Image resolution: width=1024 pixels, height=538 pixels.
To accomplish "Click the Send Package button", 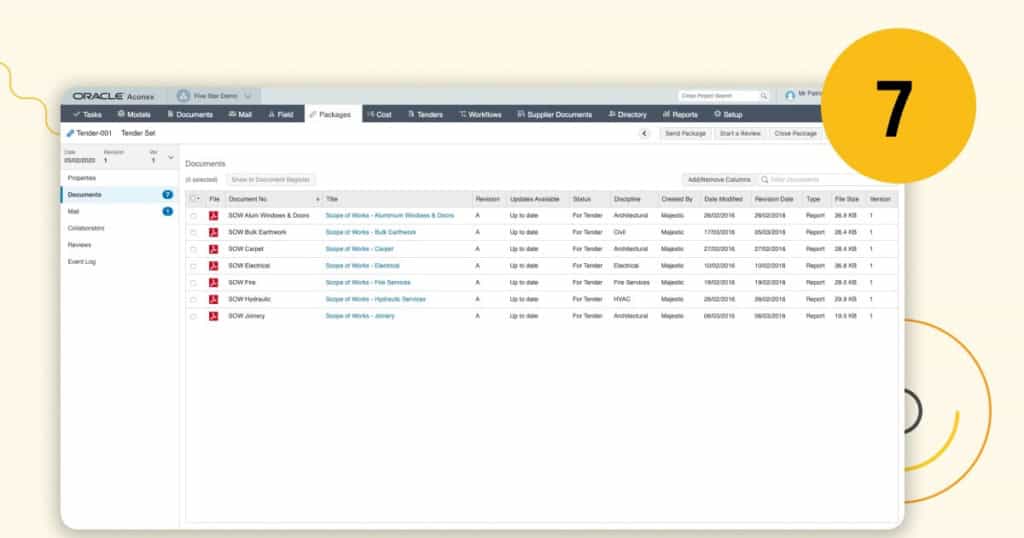I will [x=686, y=133].
